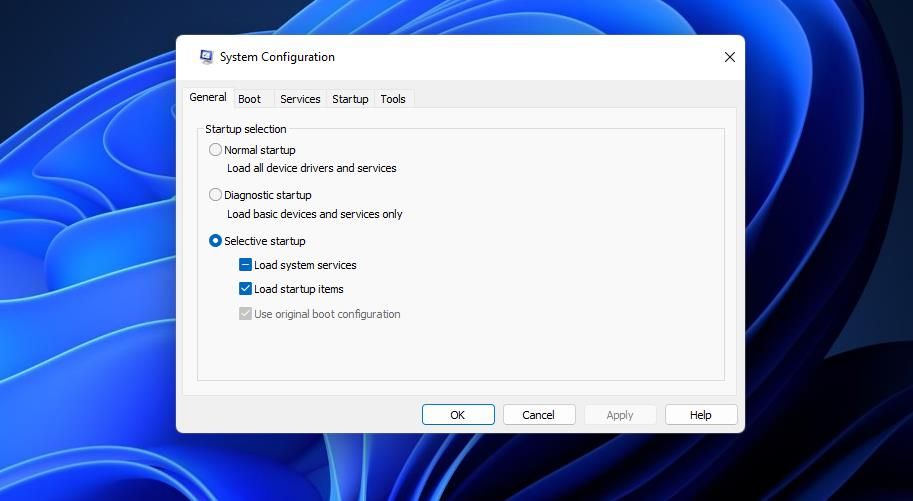Viewport: 913px width, 501px height.
Task: Click the Cancel button
Action: pos(539,415)
